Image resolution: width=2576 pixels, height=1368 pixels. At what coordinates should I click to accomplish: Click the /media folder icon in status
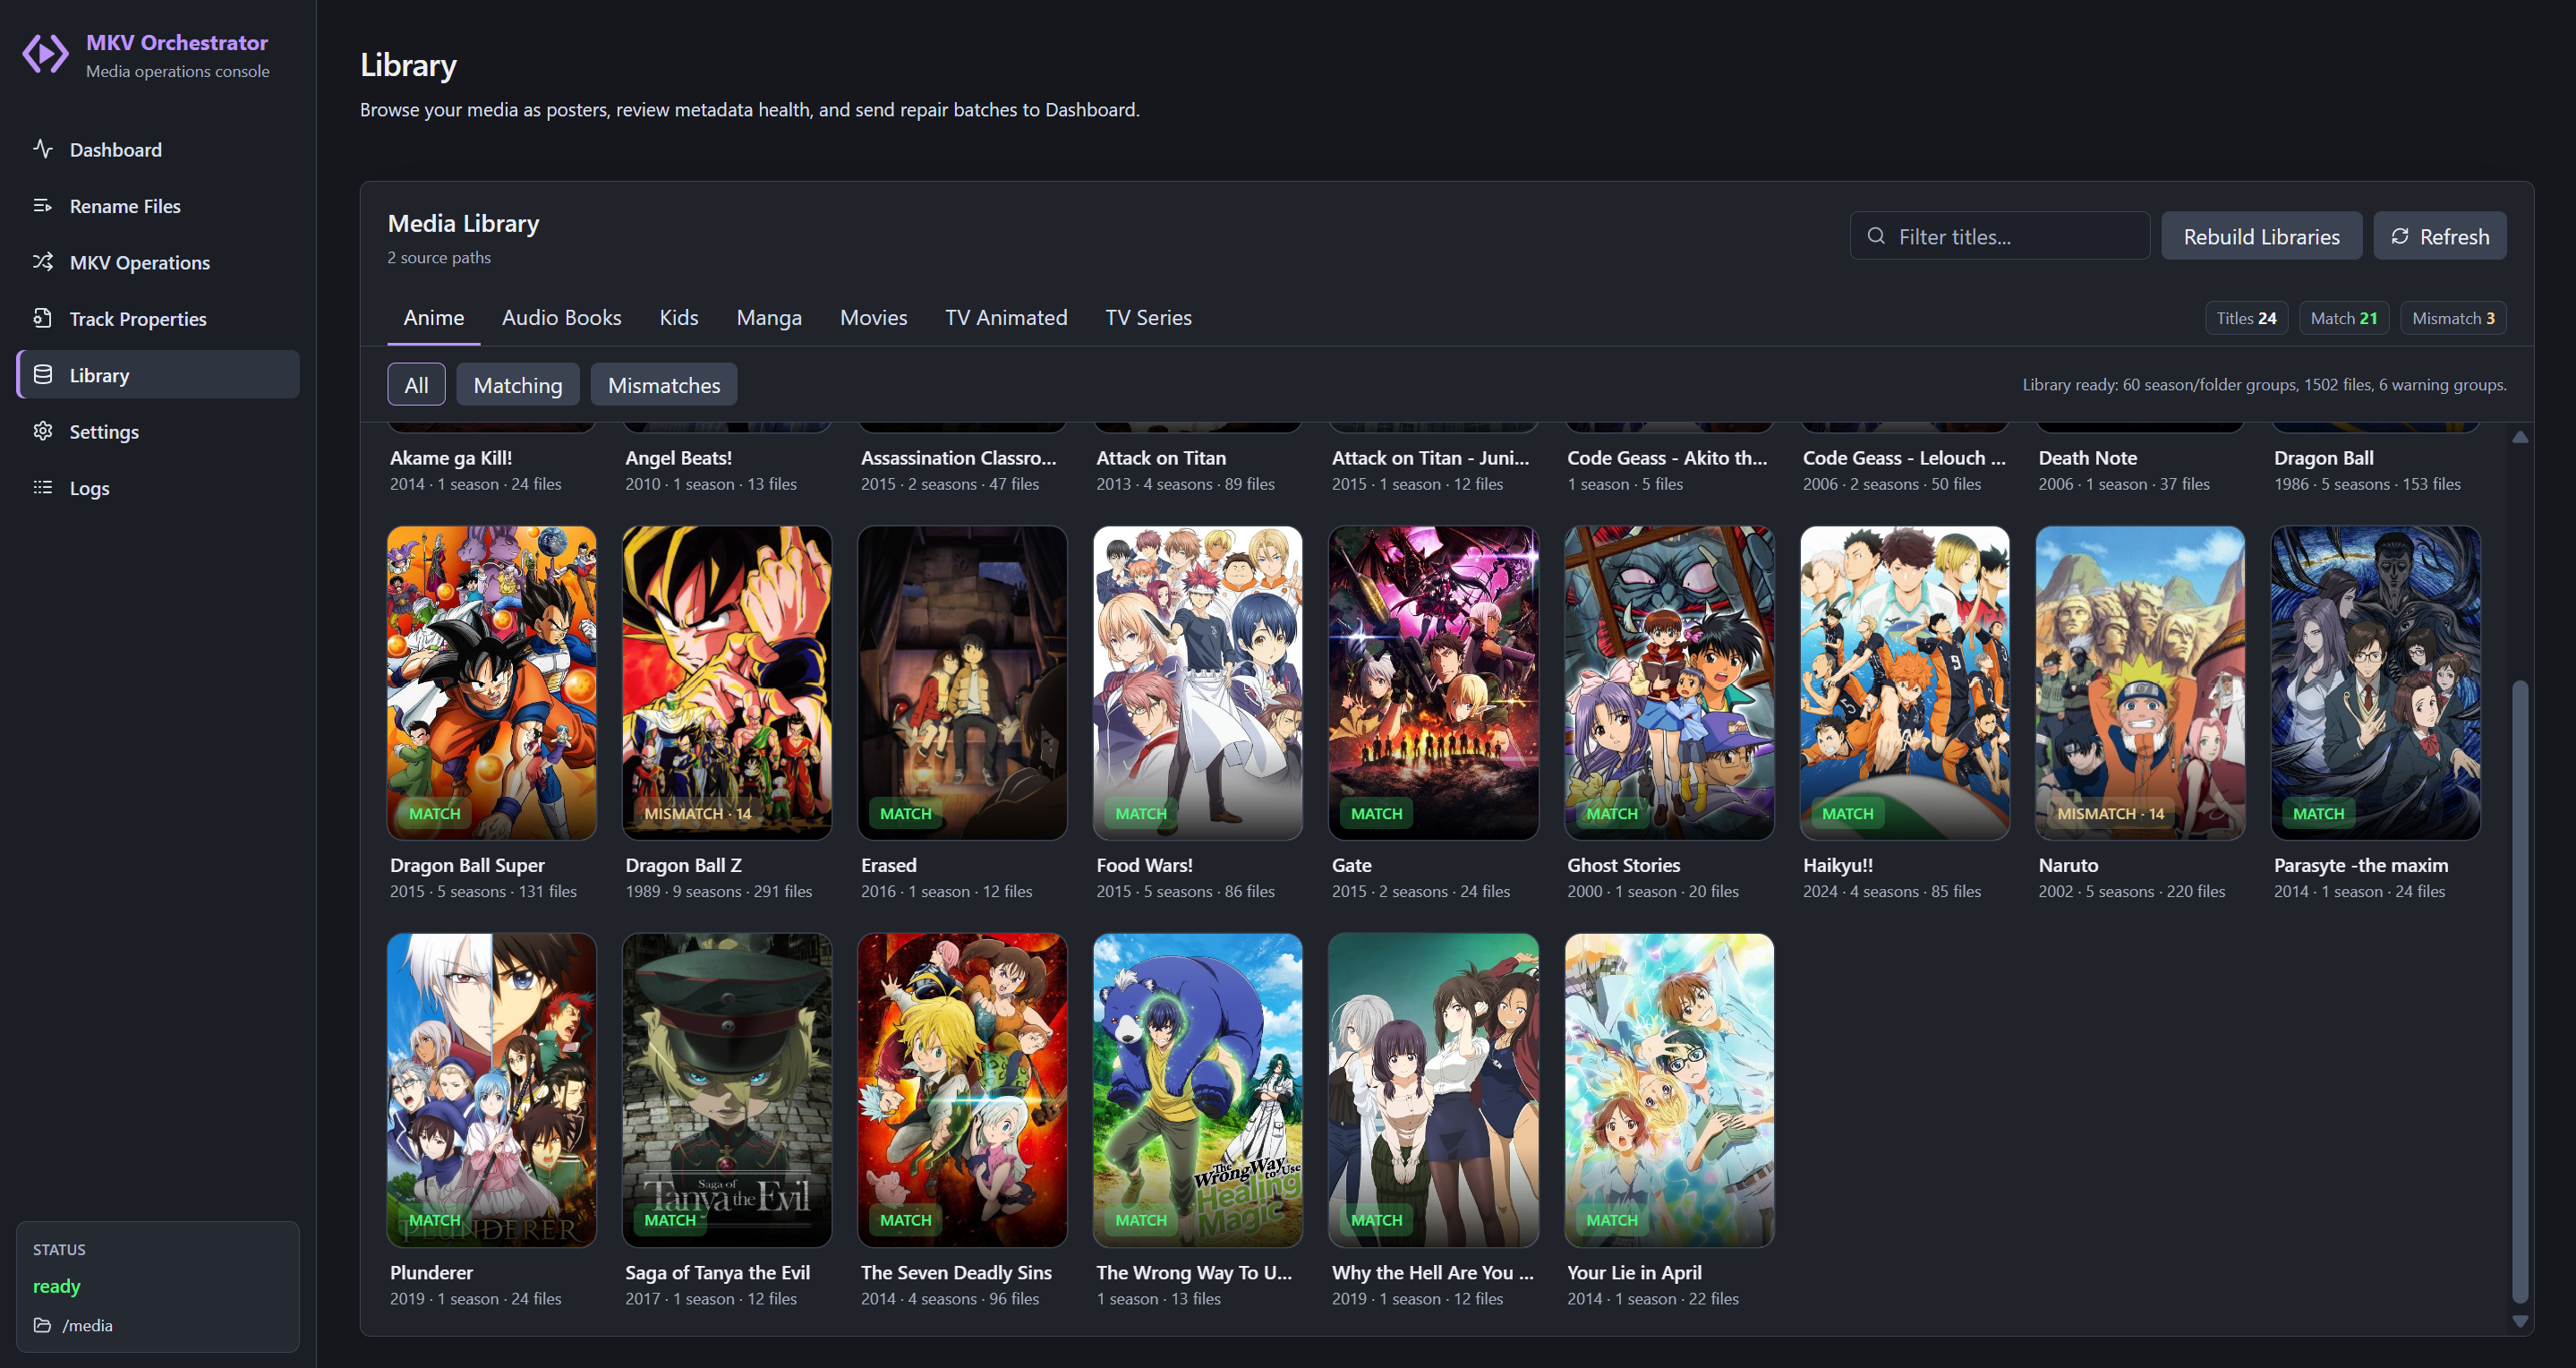tap(42, 1325)
